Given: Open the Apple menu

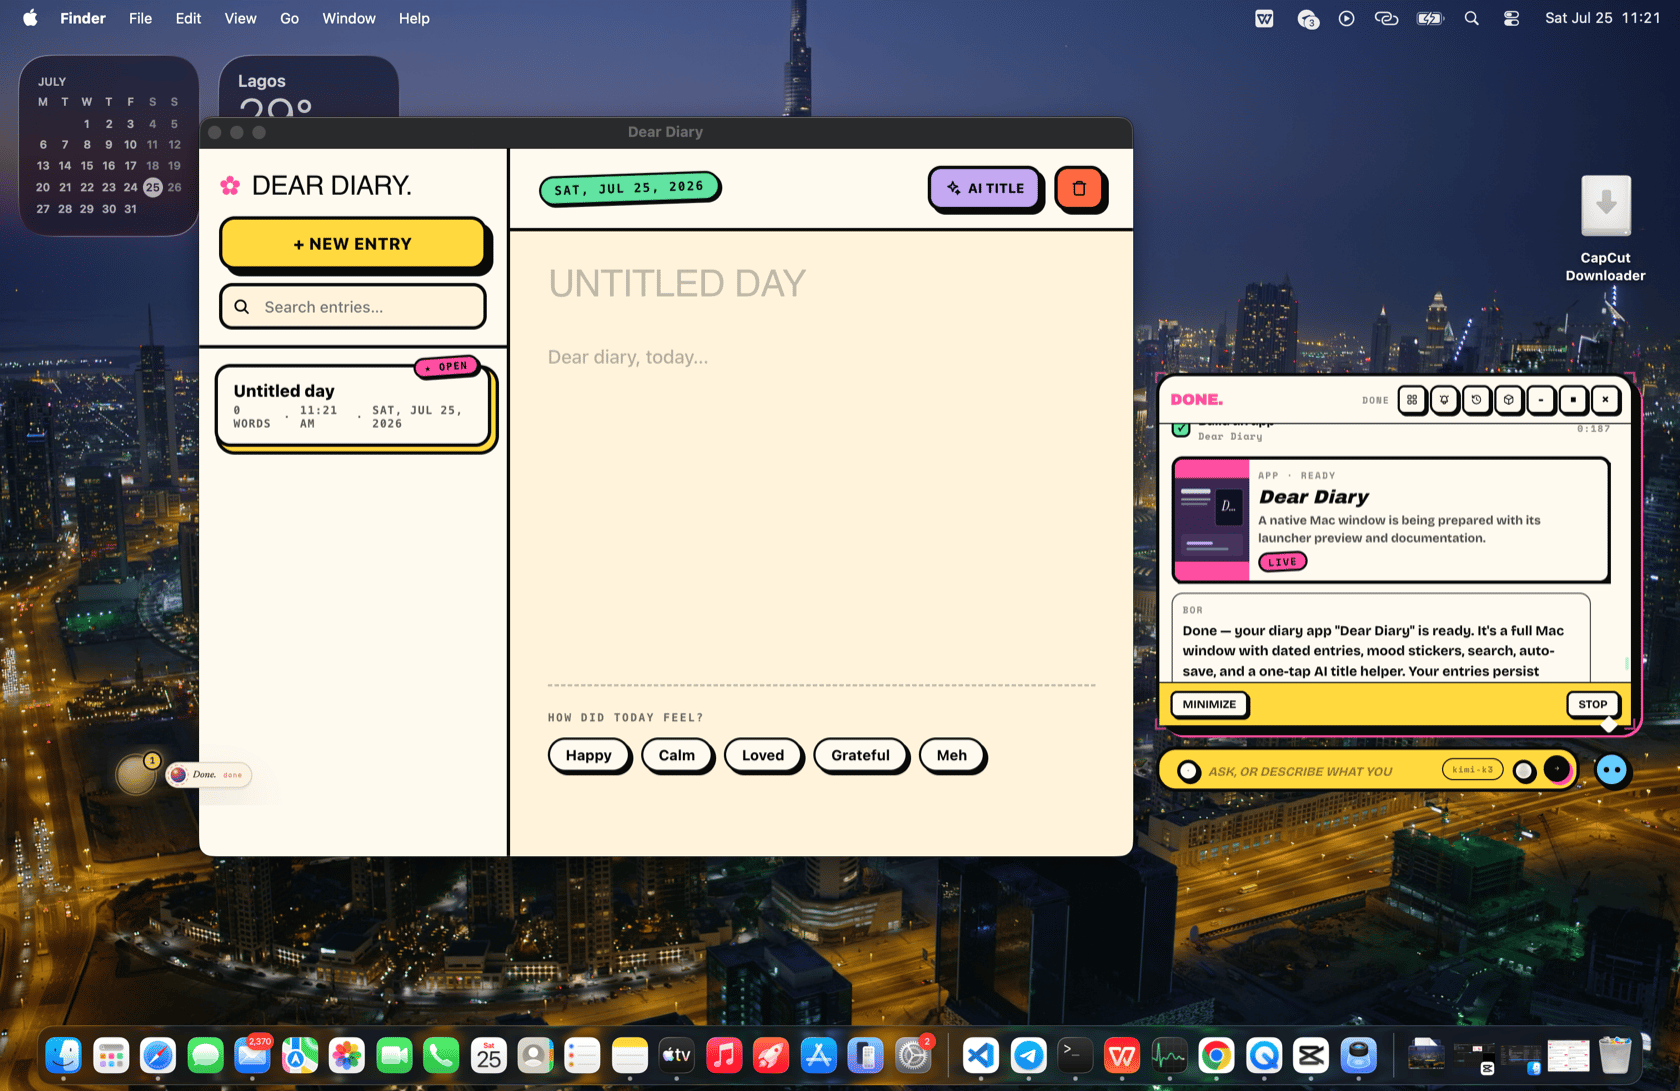Looking at the screenshot, I should 30,18.
